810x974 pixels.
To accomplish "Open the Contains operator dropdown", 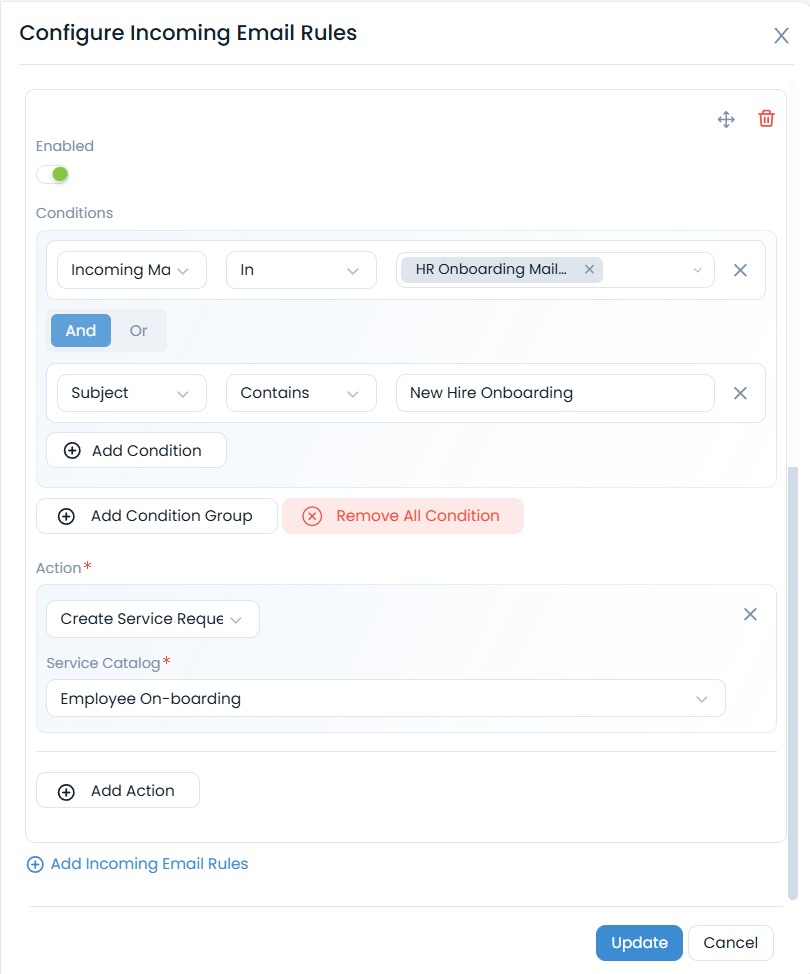I will click(x=301, y=393).
